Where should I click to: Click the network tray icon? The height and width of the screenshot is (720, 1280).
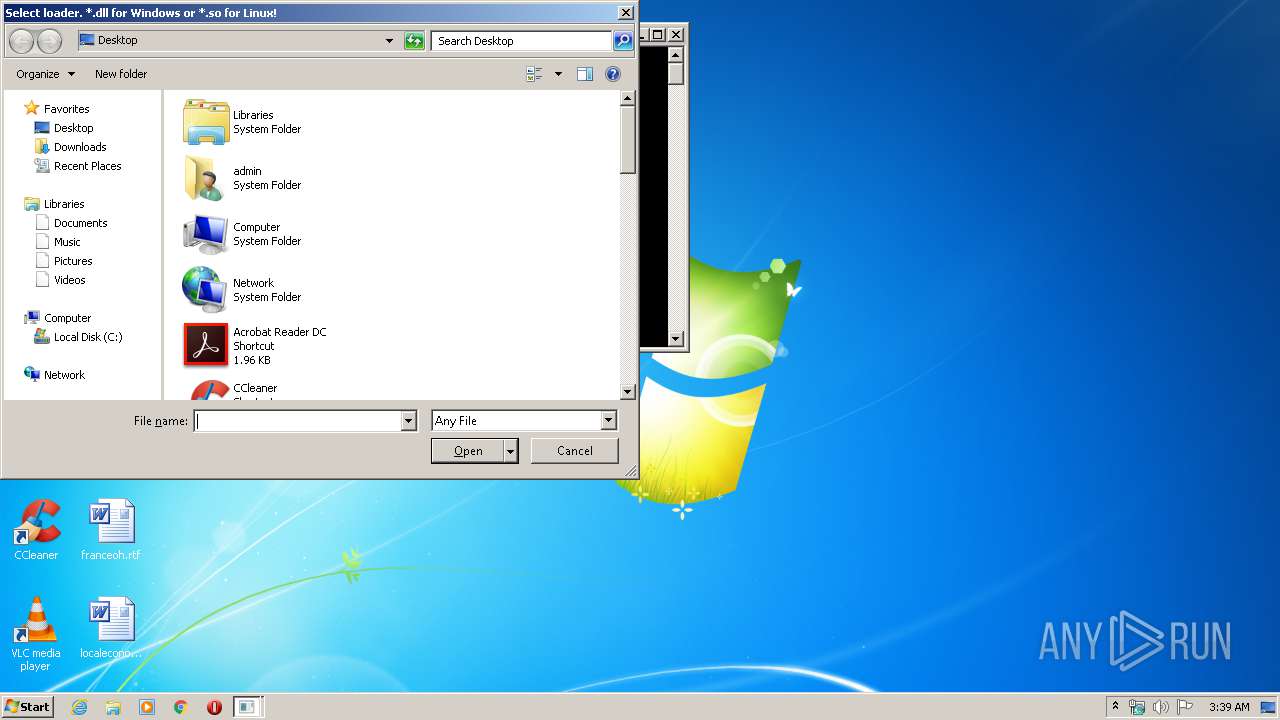pyautogui.click(x=1138, y=707)
